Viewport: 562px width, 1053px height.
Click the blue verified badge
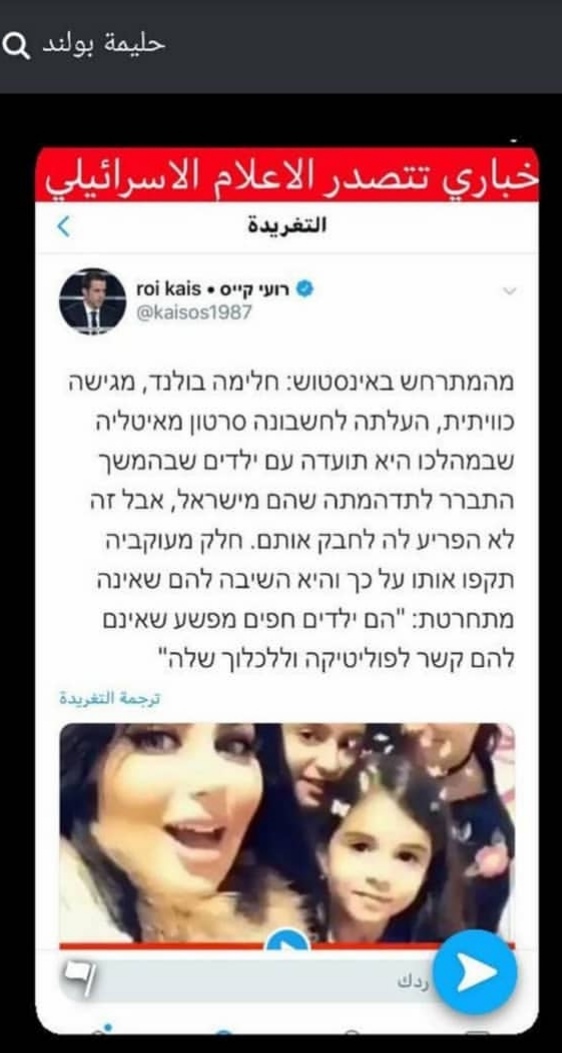click(x=306, y=289)
